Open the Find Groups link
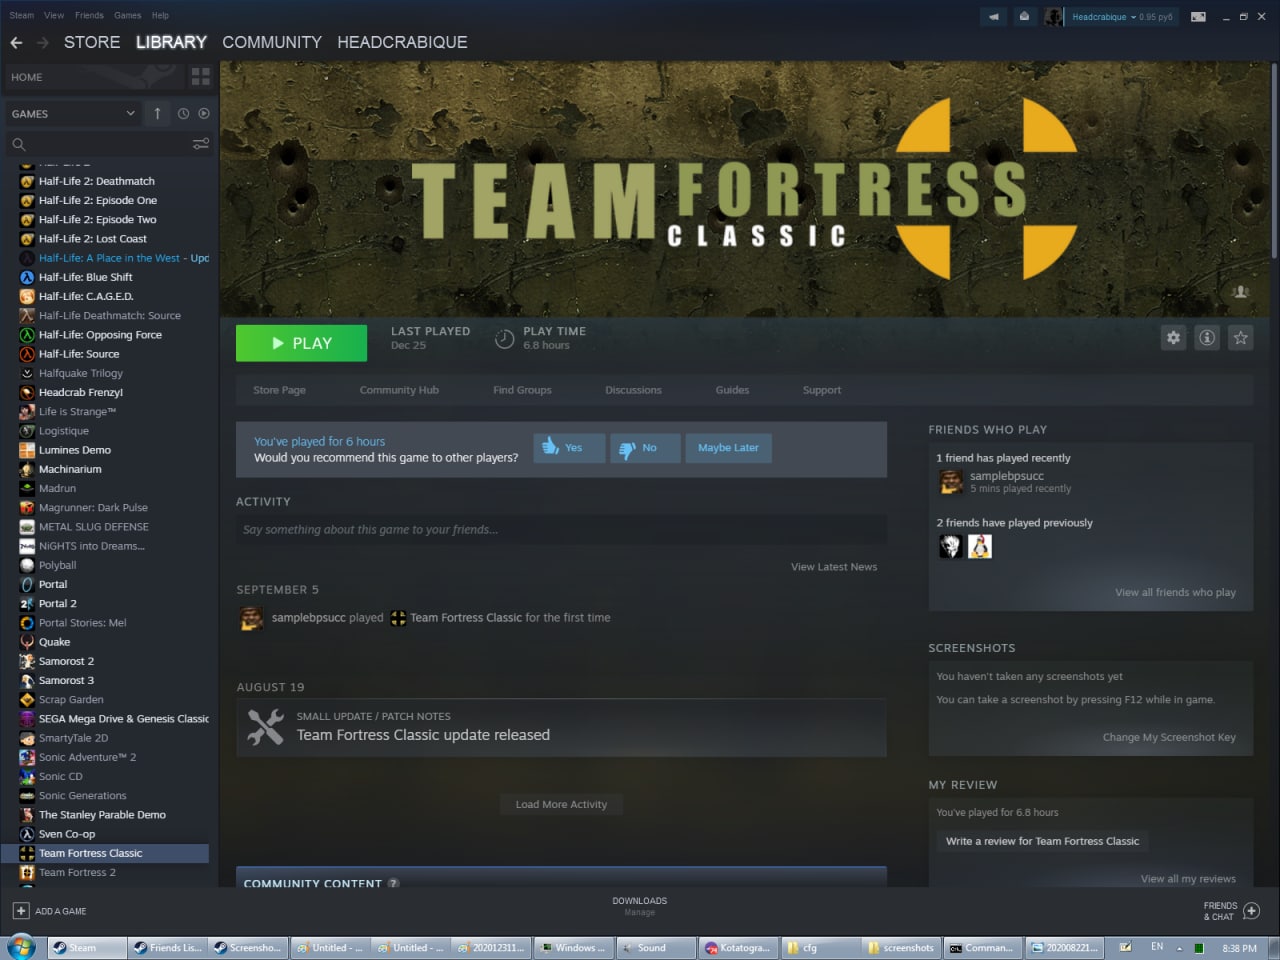 pos(522,390)
